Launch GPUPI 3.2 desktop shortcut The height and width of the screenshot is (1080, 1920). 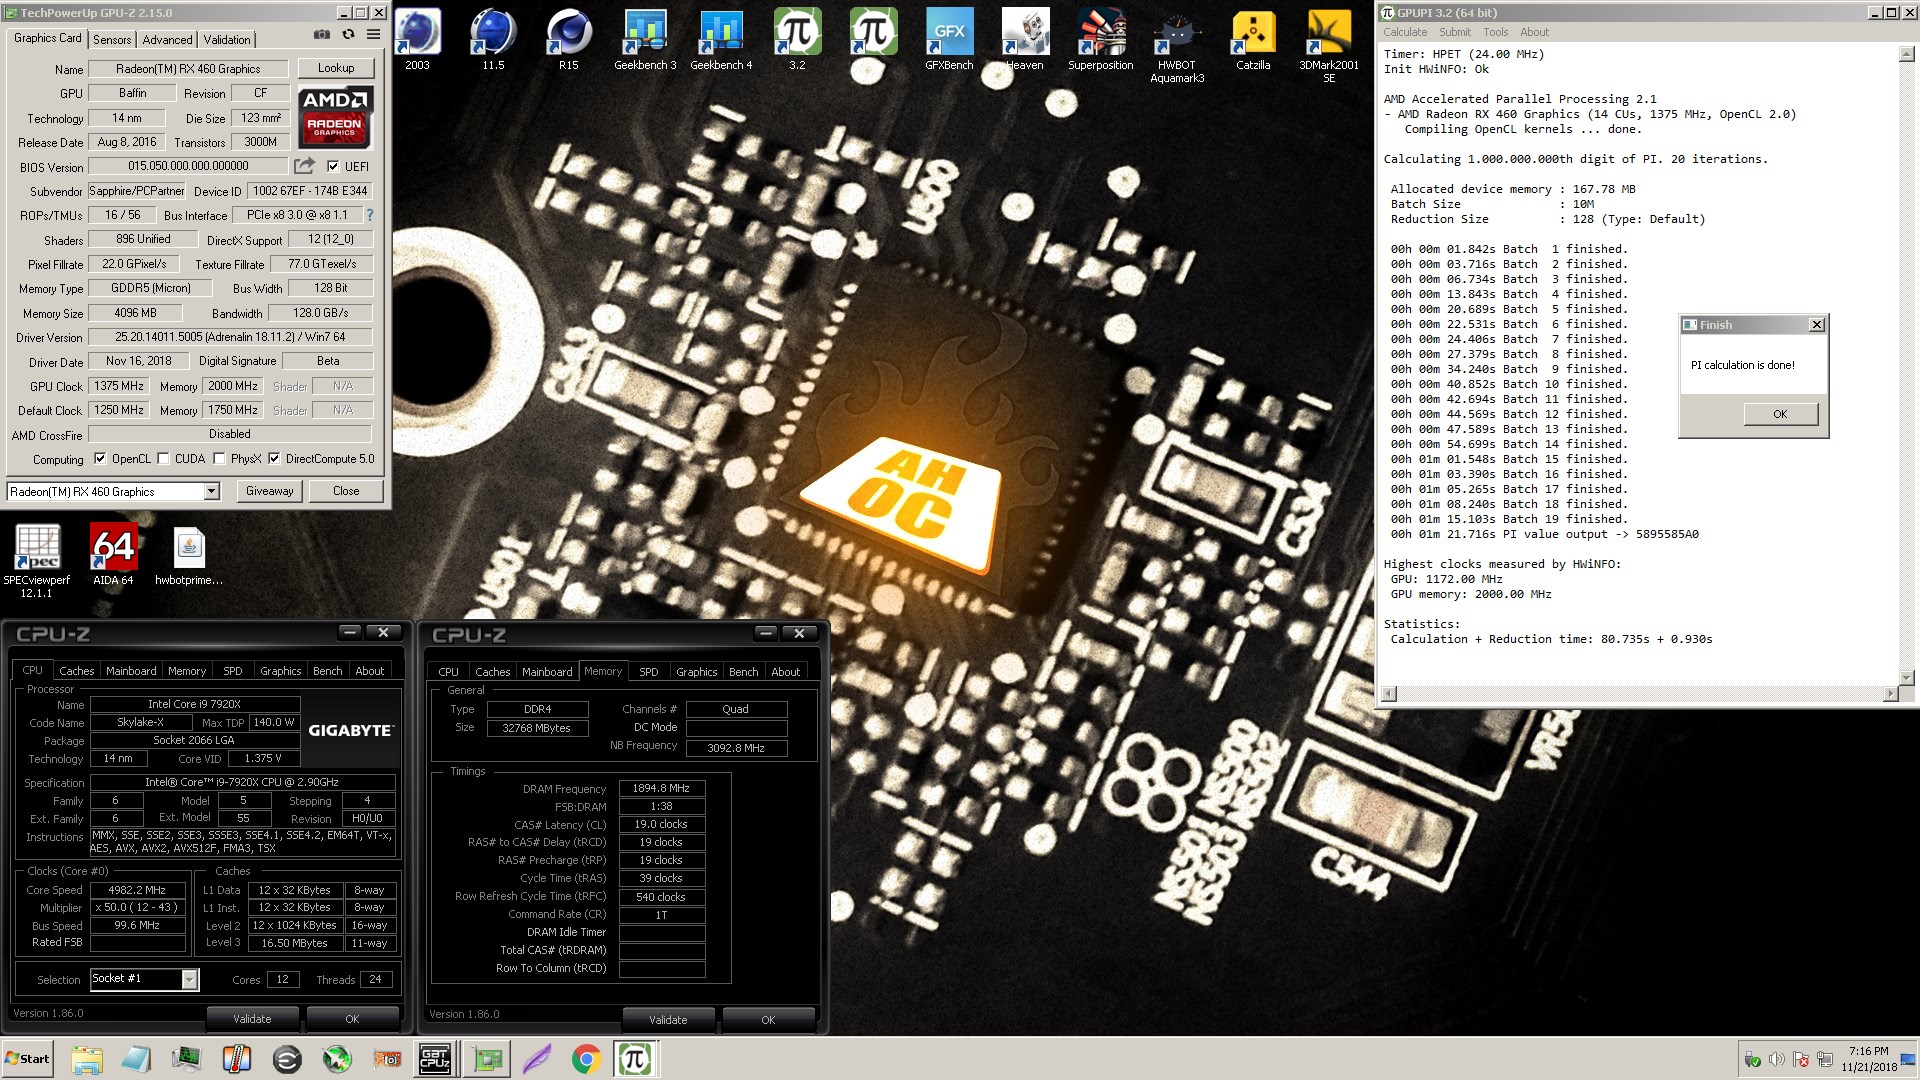(797, 40)
